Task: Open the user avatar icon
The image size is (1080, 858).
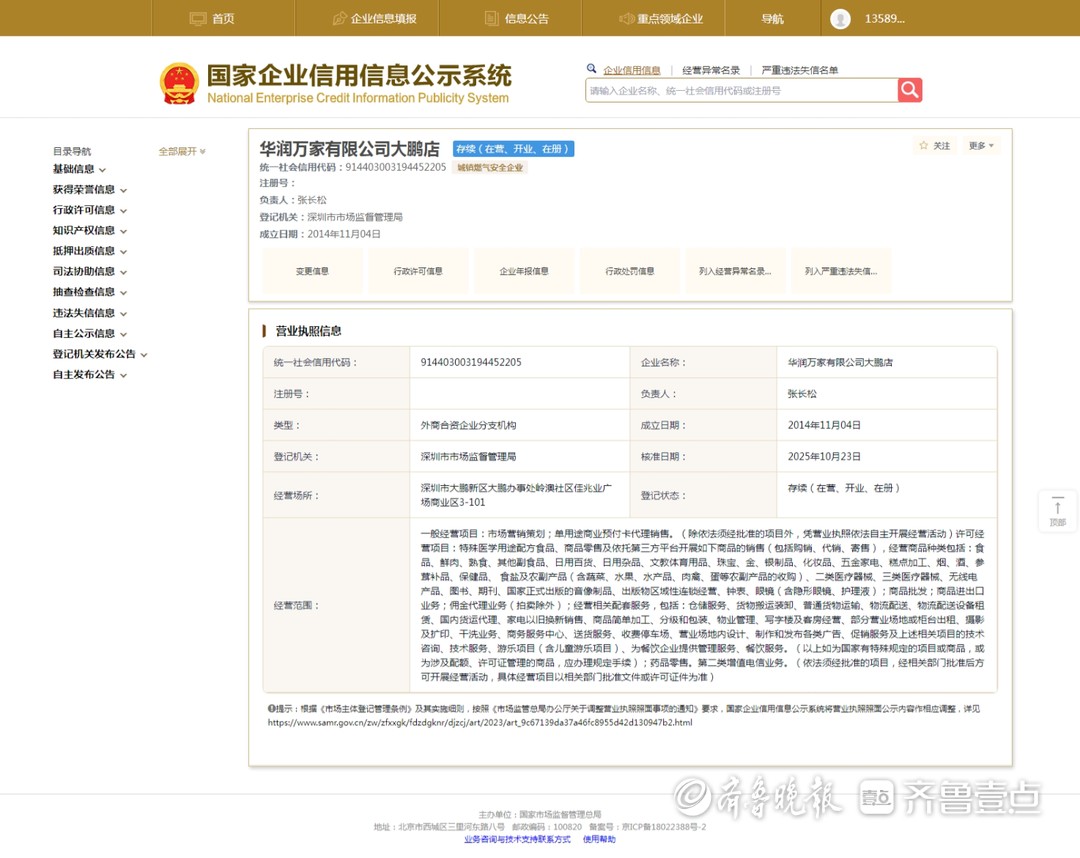Action: (840, 19)
